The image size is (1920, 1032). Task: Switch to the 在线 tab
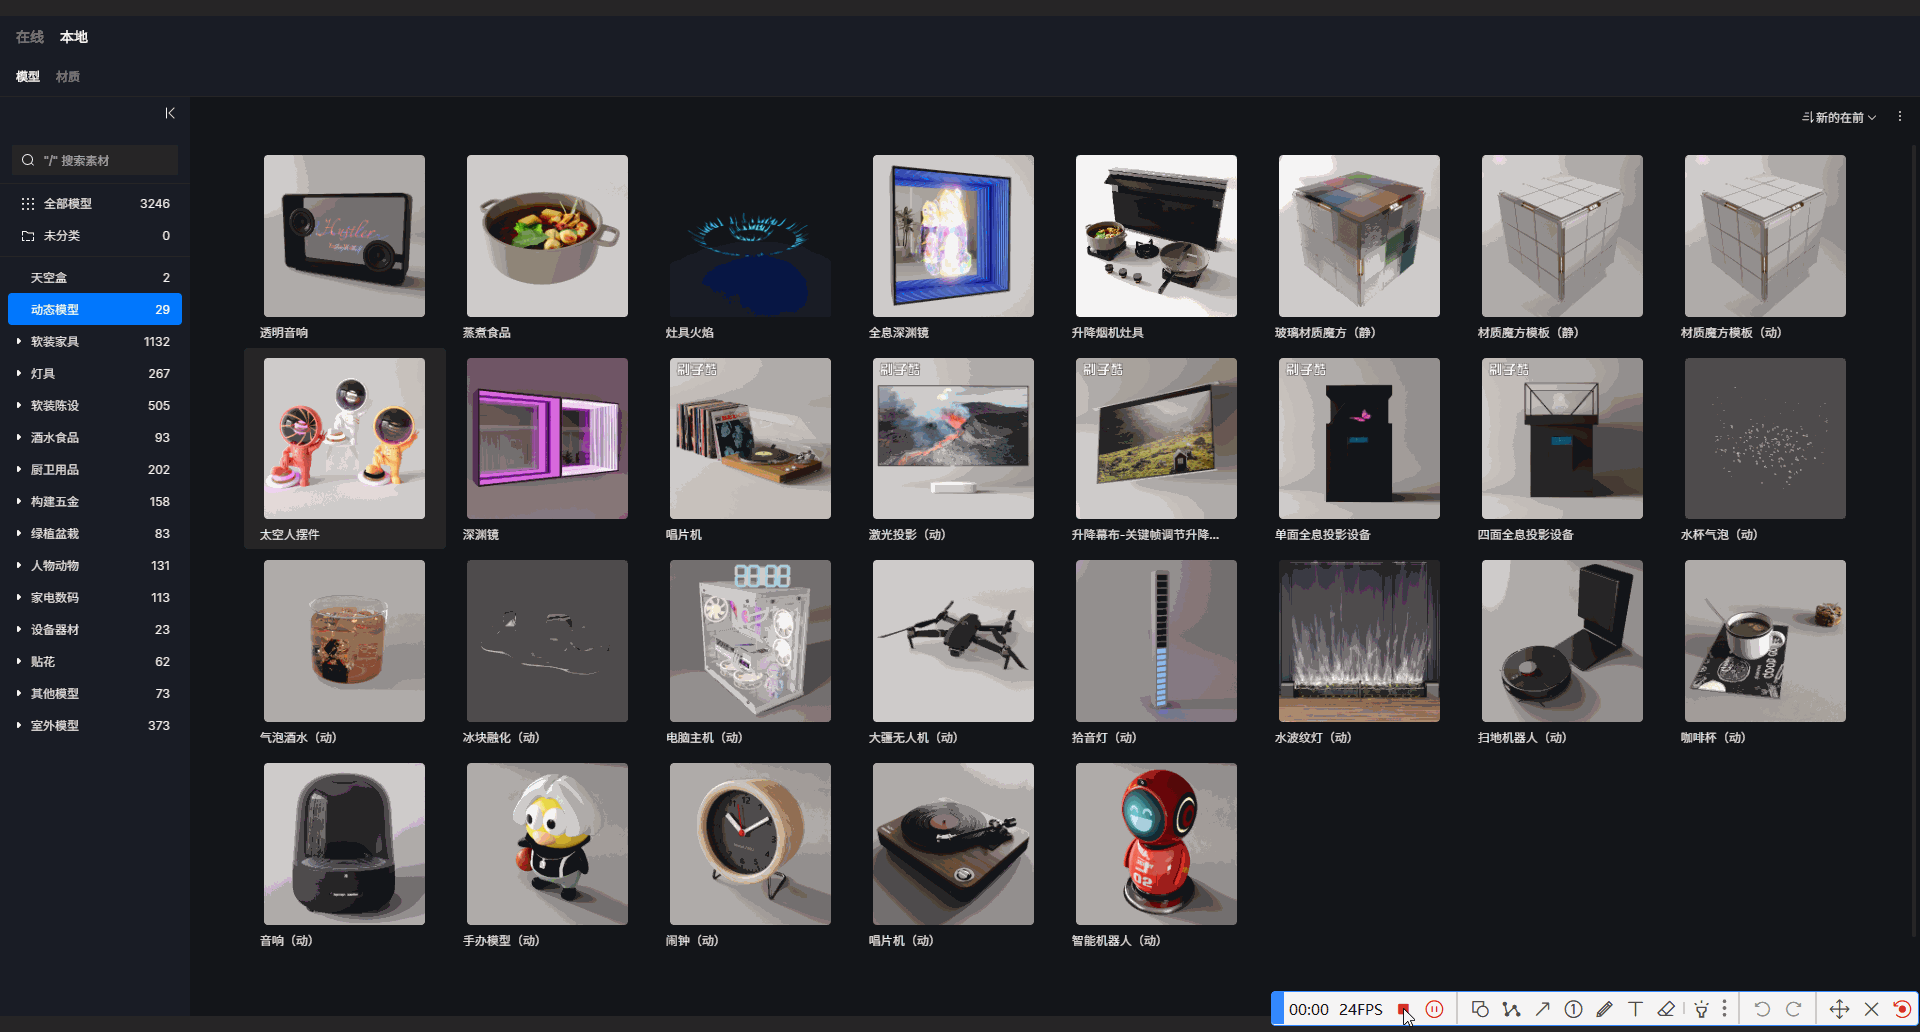click(30, 37)
